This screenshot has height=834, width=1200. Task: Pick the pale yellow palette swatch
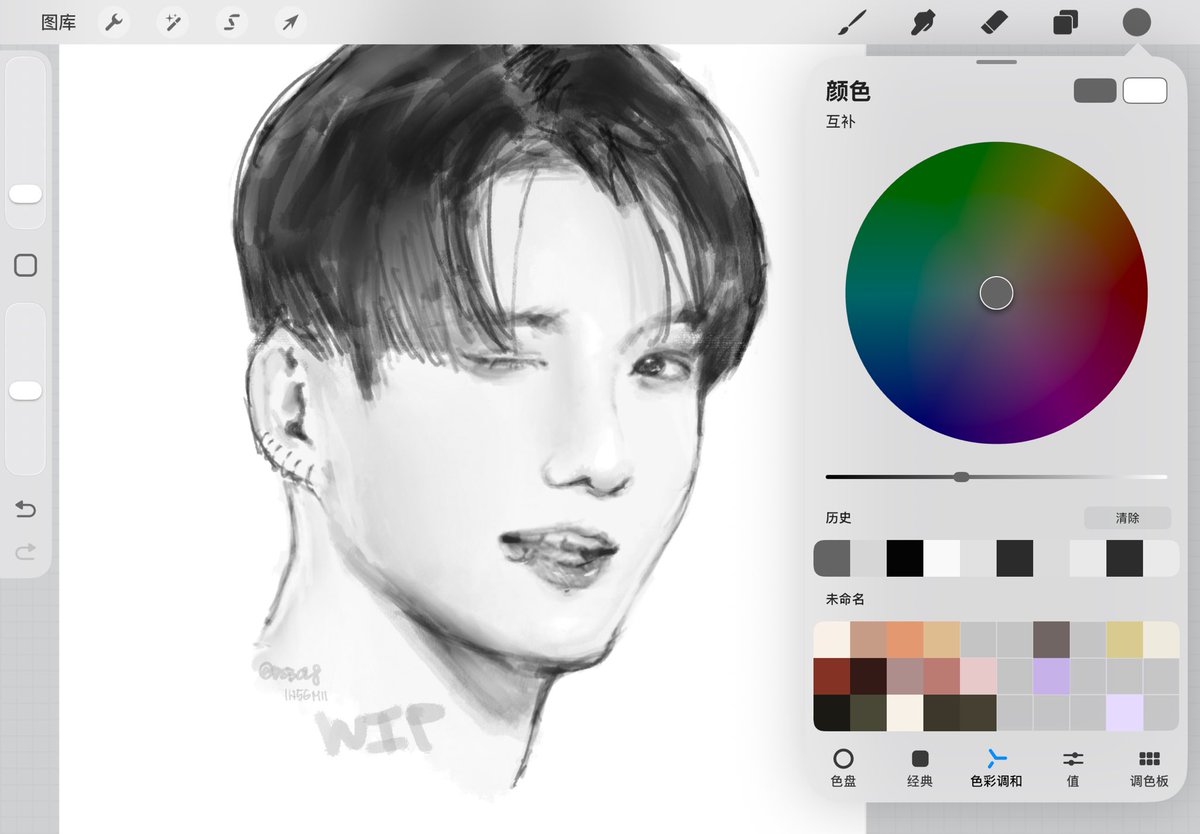pyautogui.click(x=1125, y=640)
